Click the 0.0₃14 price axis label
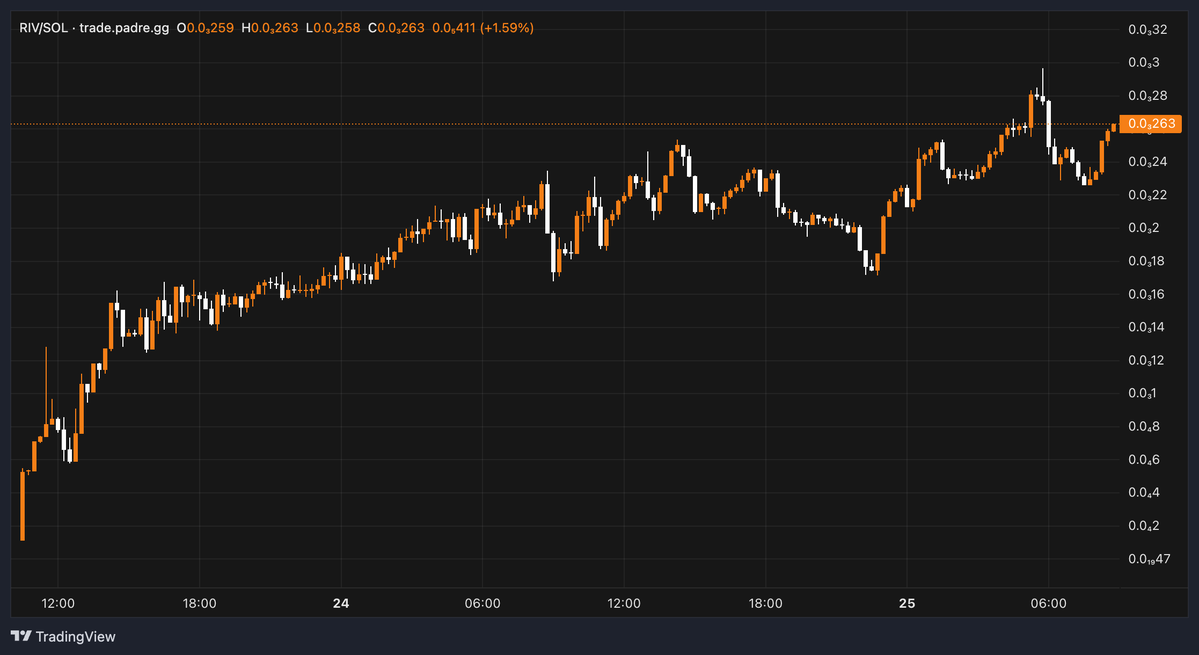The height and width of the screenshot is (655, 1199). 1148,327
